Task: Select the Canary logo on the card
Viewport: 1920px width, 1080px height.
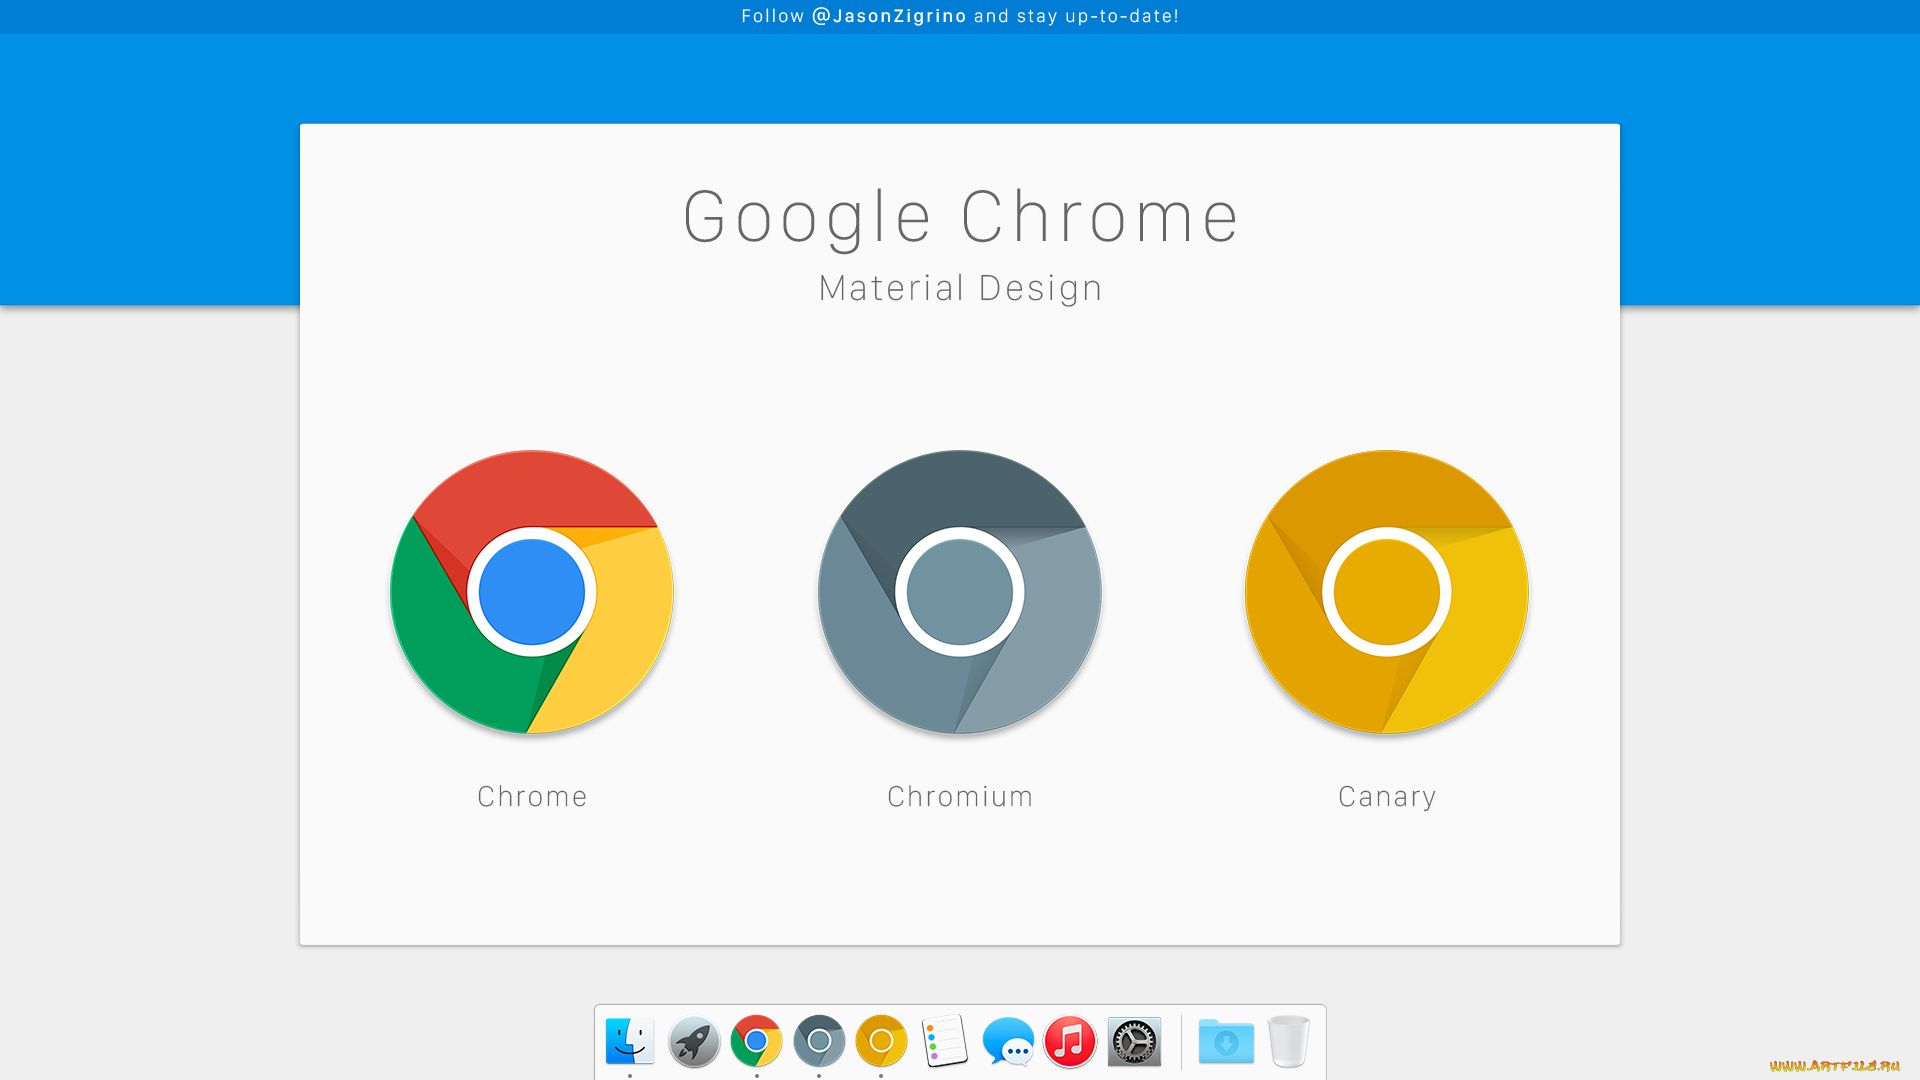Action: click(x=1386, y=592)
